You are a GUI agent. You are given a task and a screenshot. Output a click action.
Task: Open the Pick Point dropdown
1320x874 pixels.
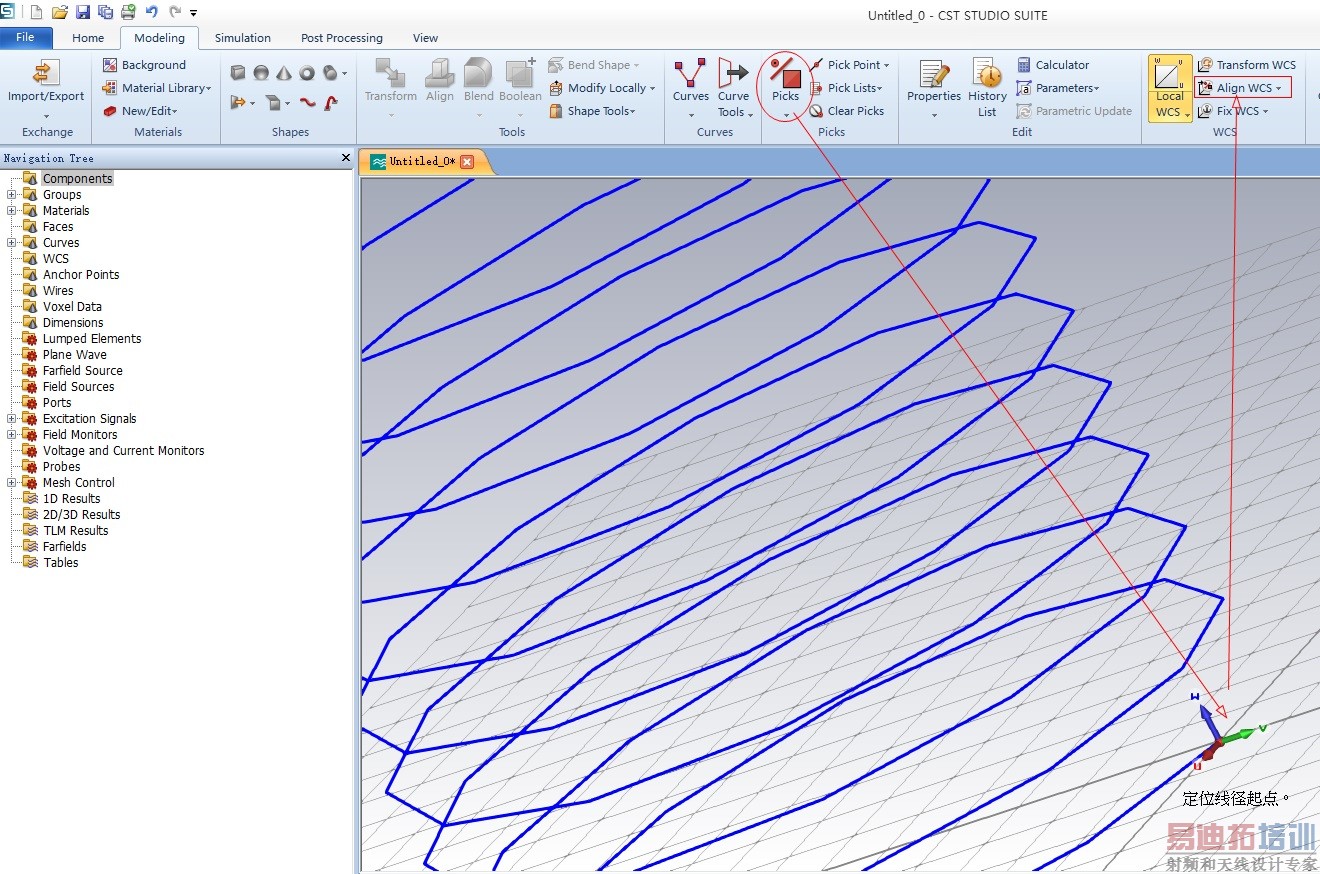coord(850,65)
